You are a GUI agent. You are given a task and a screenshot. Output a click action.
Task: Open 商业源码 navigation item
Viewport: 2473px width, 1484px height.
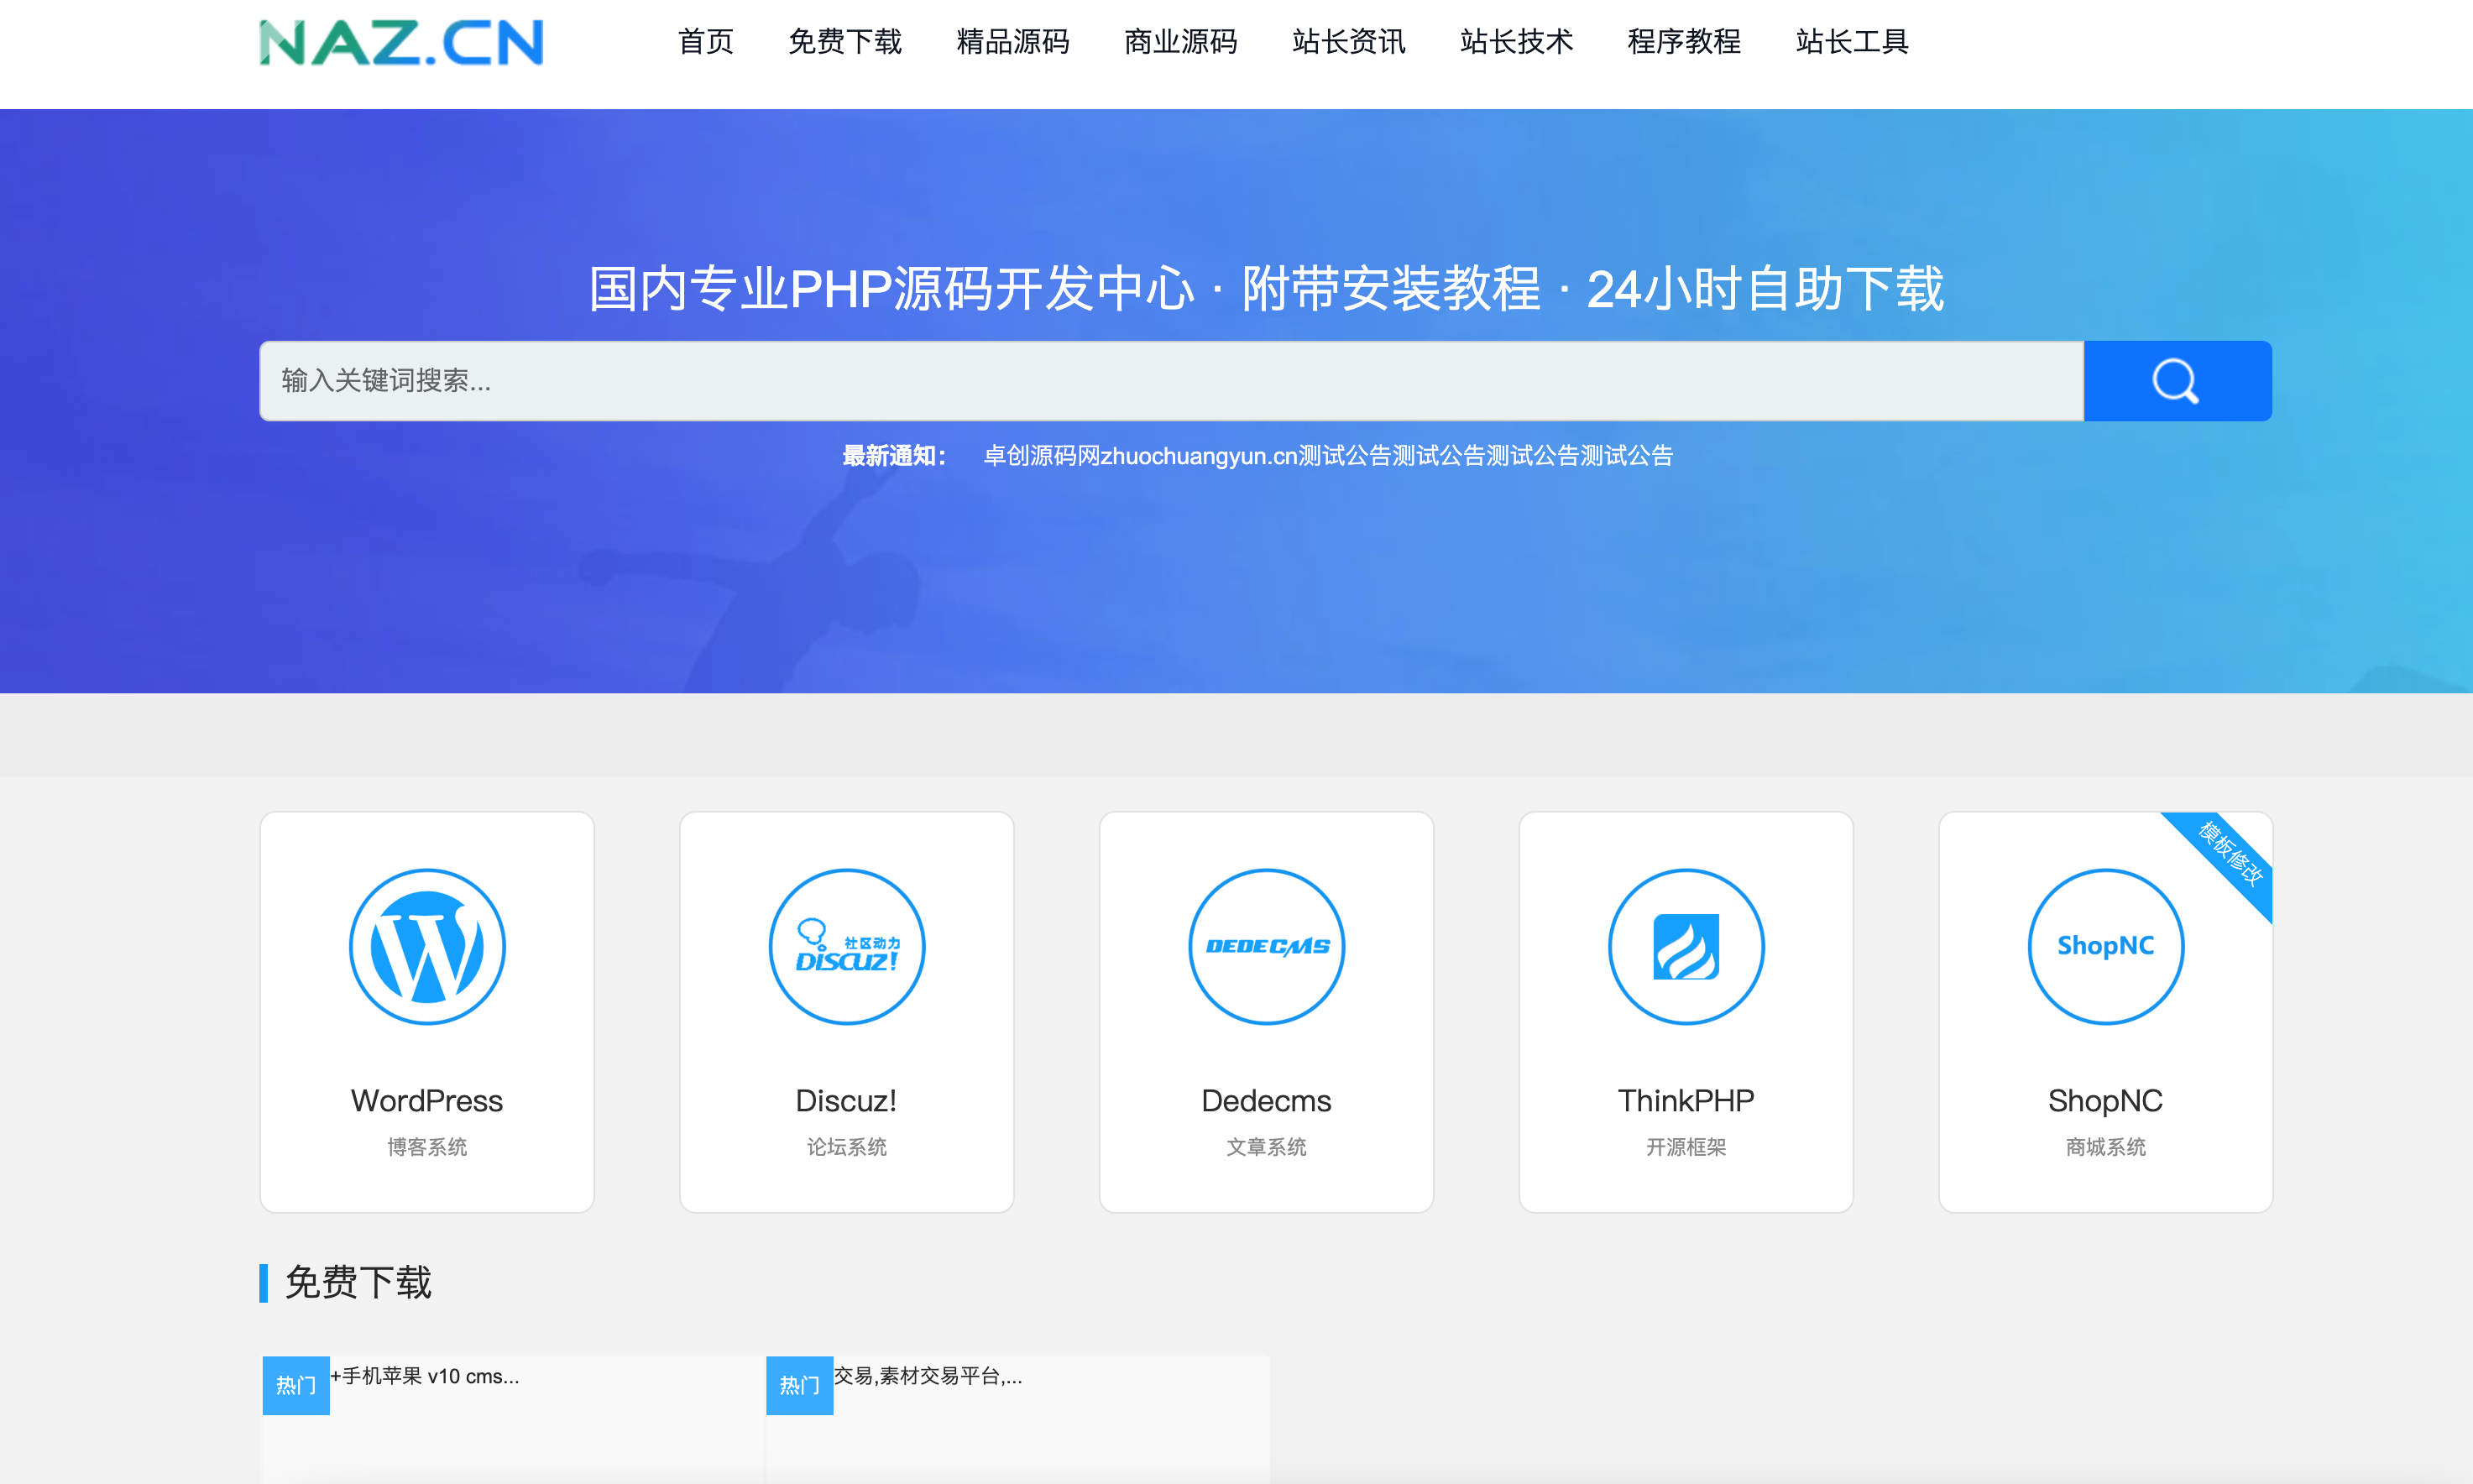coord(1181,42)
